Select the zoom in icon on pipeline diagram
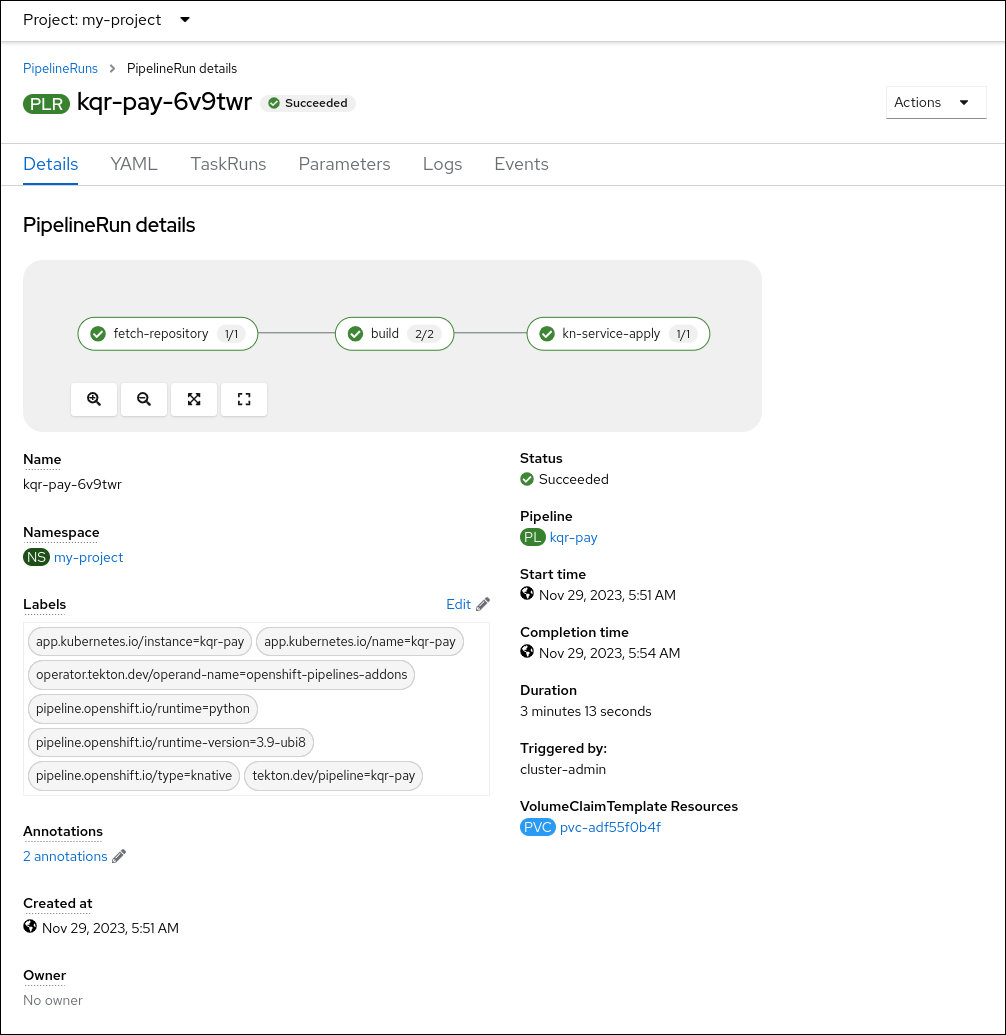1006x1035 pixels. tap(93, 399)
